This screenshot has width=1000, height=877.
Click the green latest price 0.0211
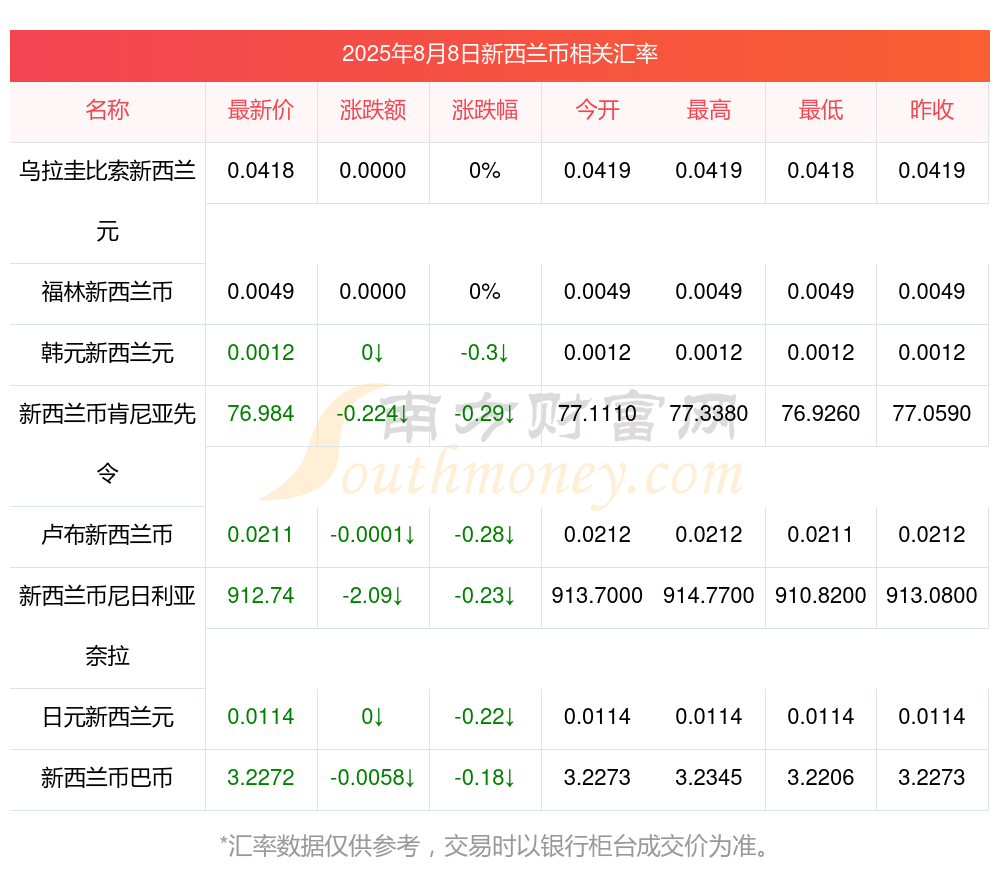260,534
